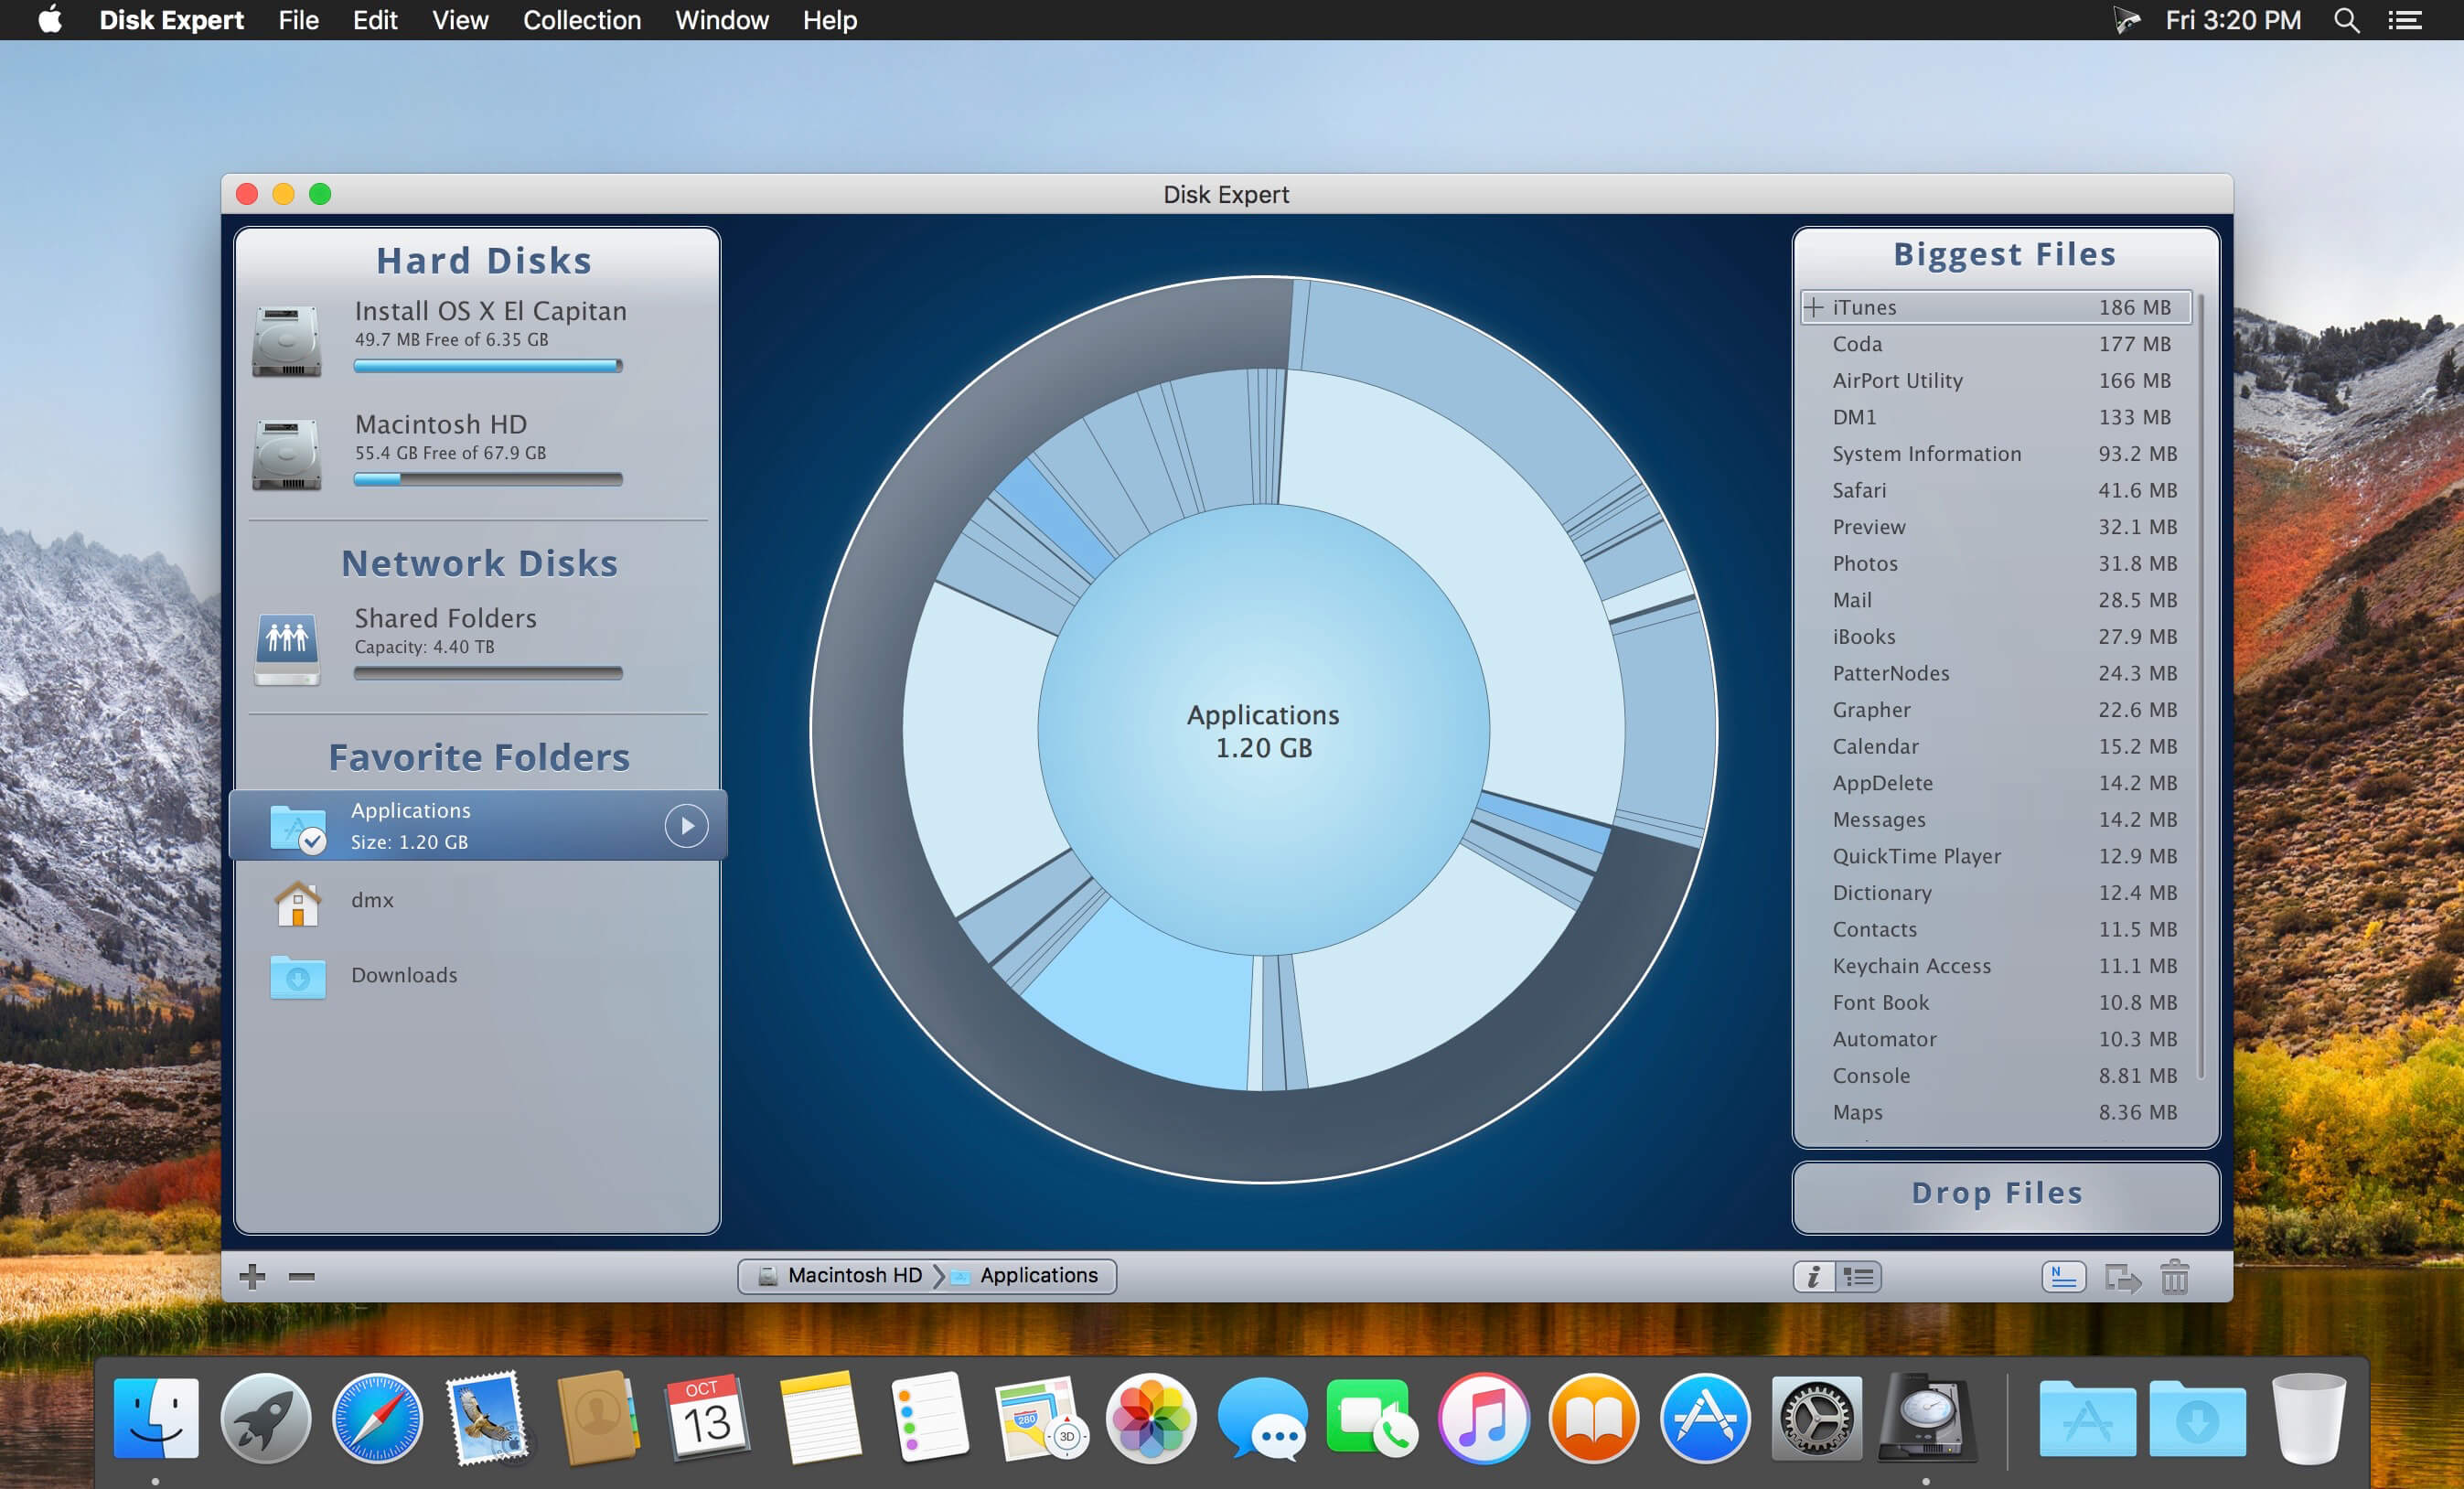This screenshot has height=1489, width=2464.
Task: Click Safari app icon in macOS dock
Action: click(379, 1417)
